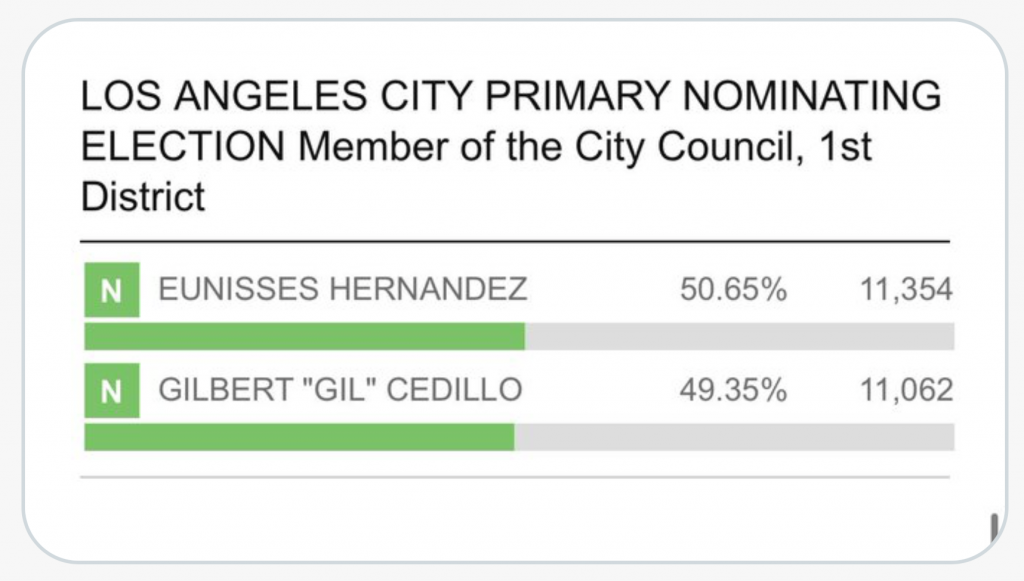Click the blank white area at the card bottom
Viewport: 1024px width, 581px height.
[515, 519]
